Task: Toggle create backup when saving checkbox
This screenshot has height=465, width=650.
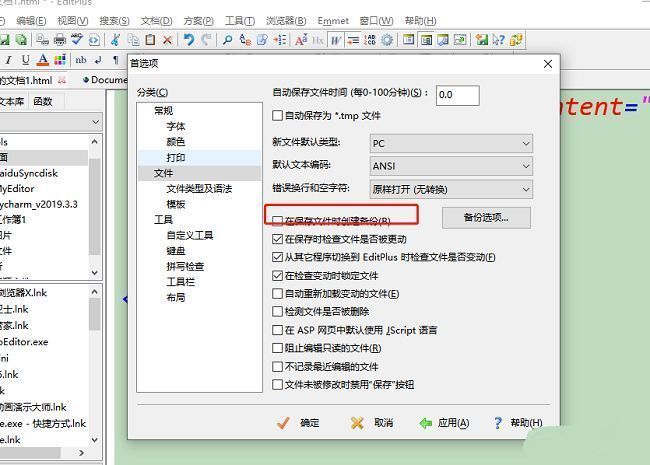Action: point(277,220)
